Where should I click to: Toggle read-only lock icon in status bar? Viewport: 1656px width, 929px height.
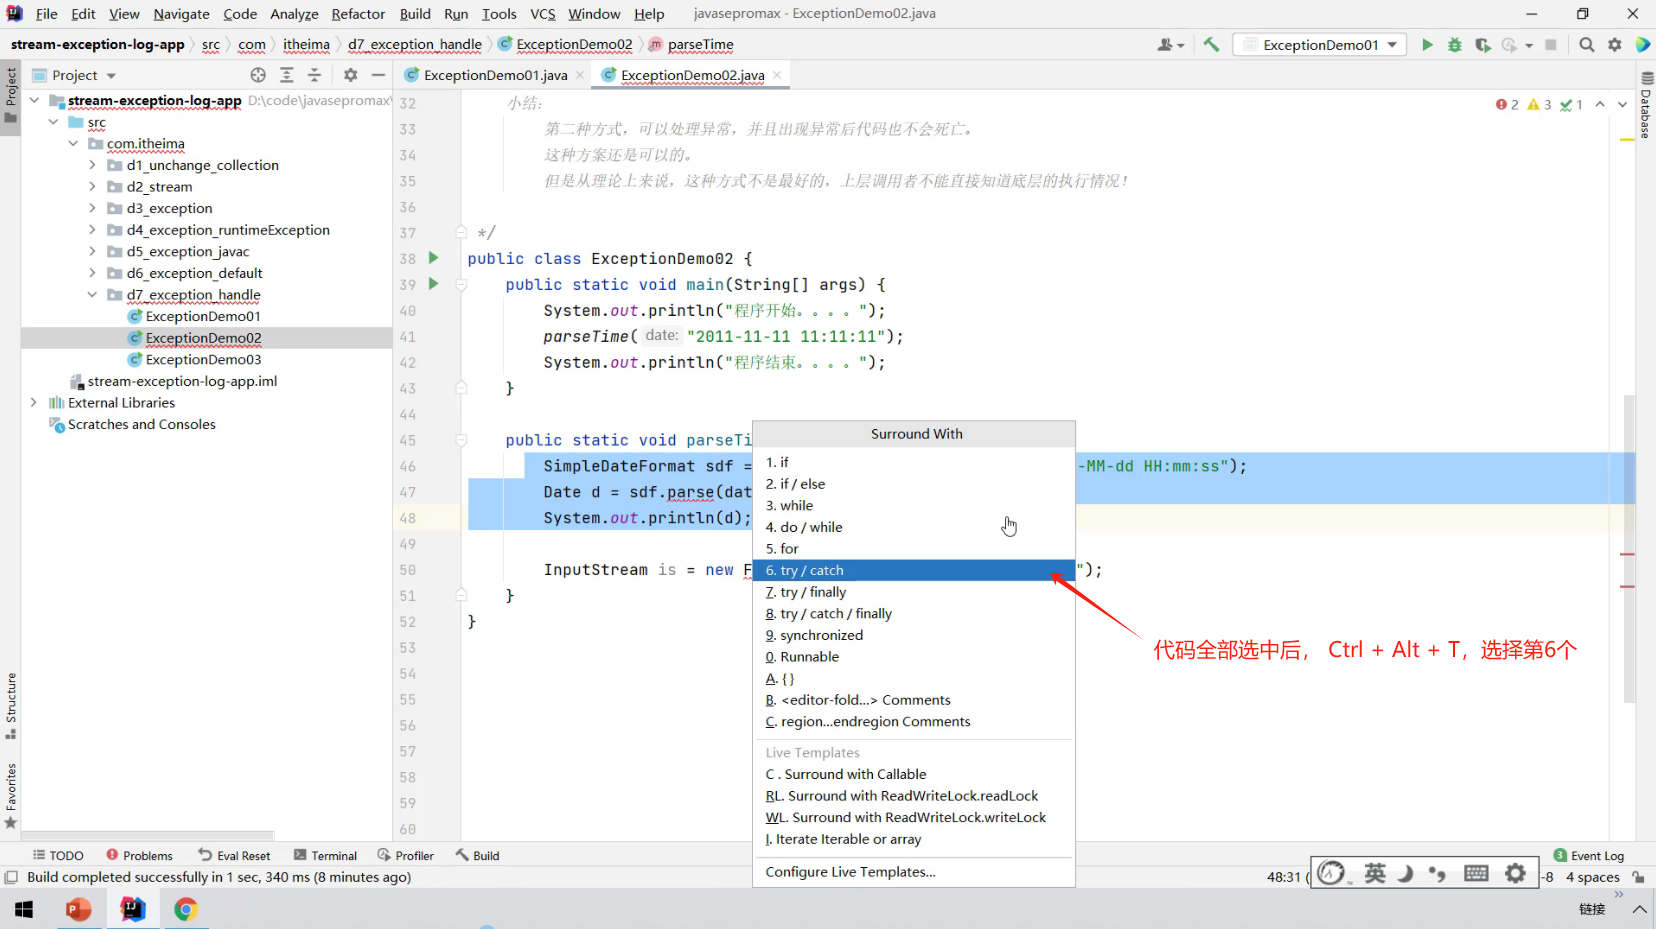coord(1638,877)
